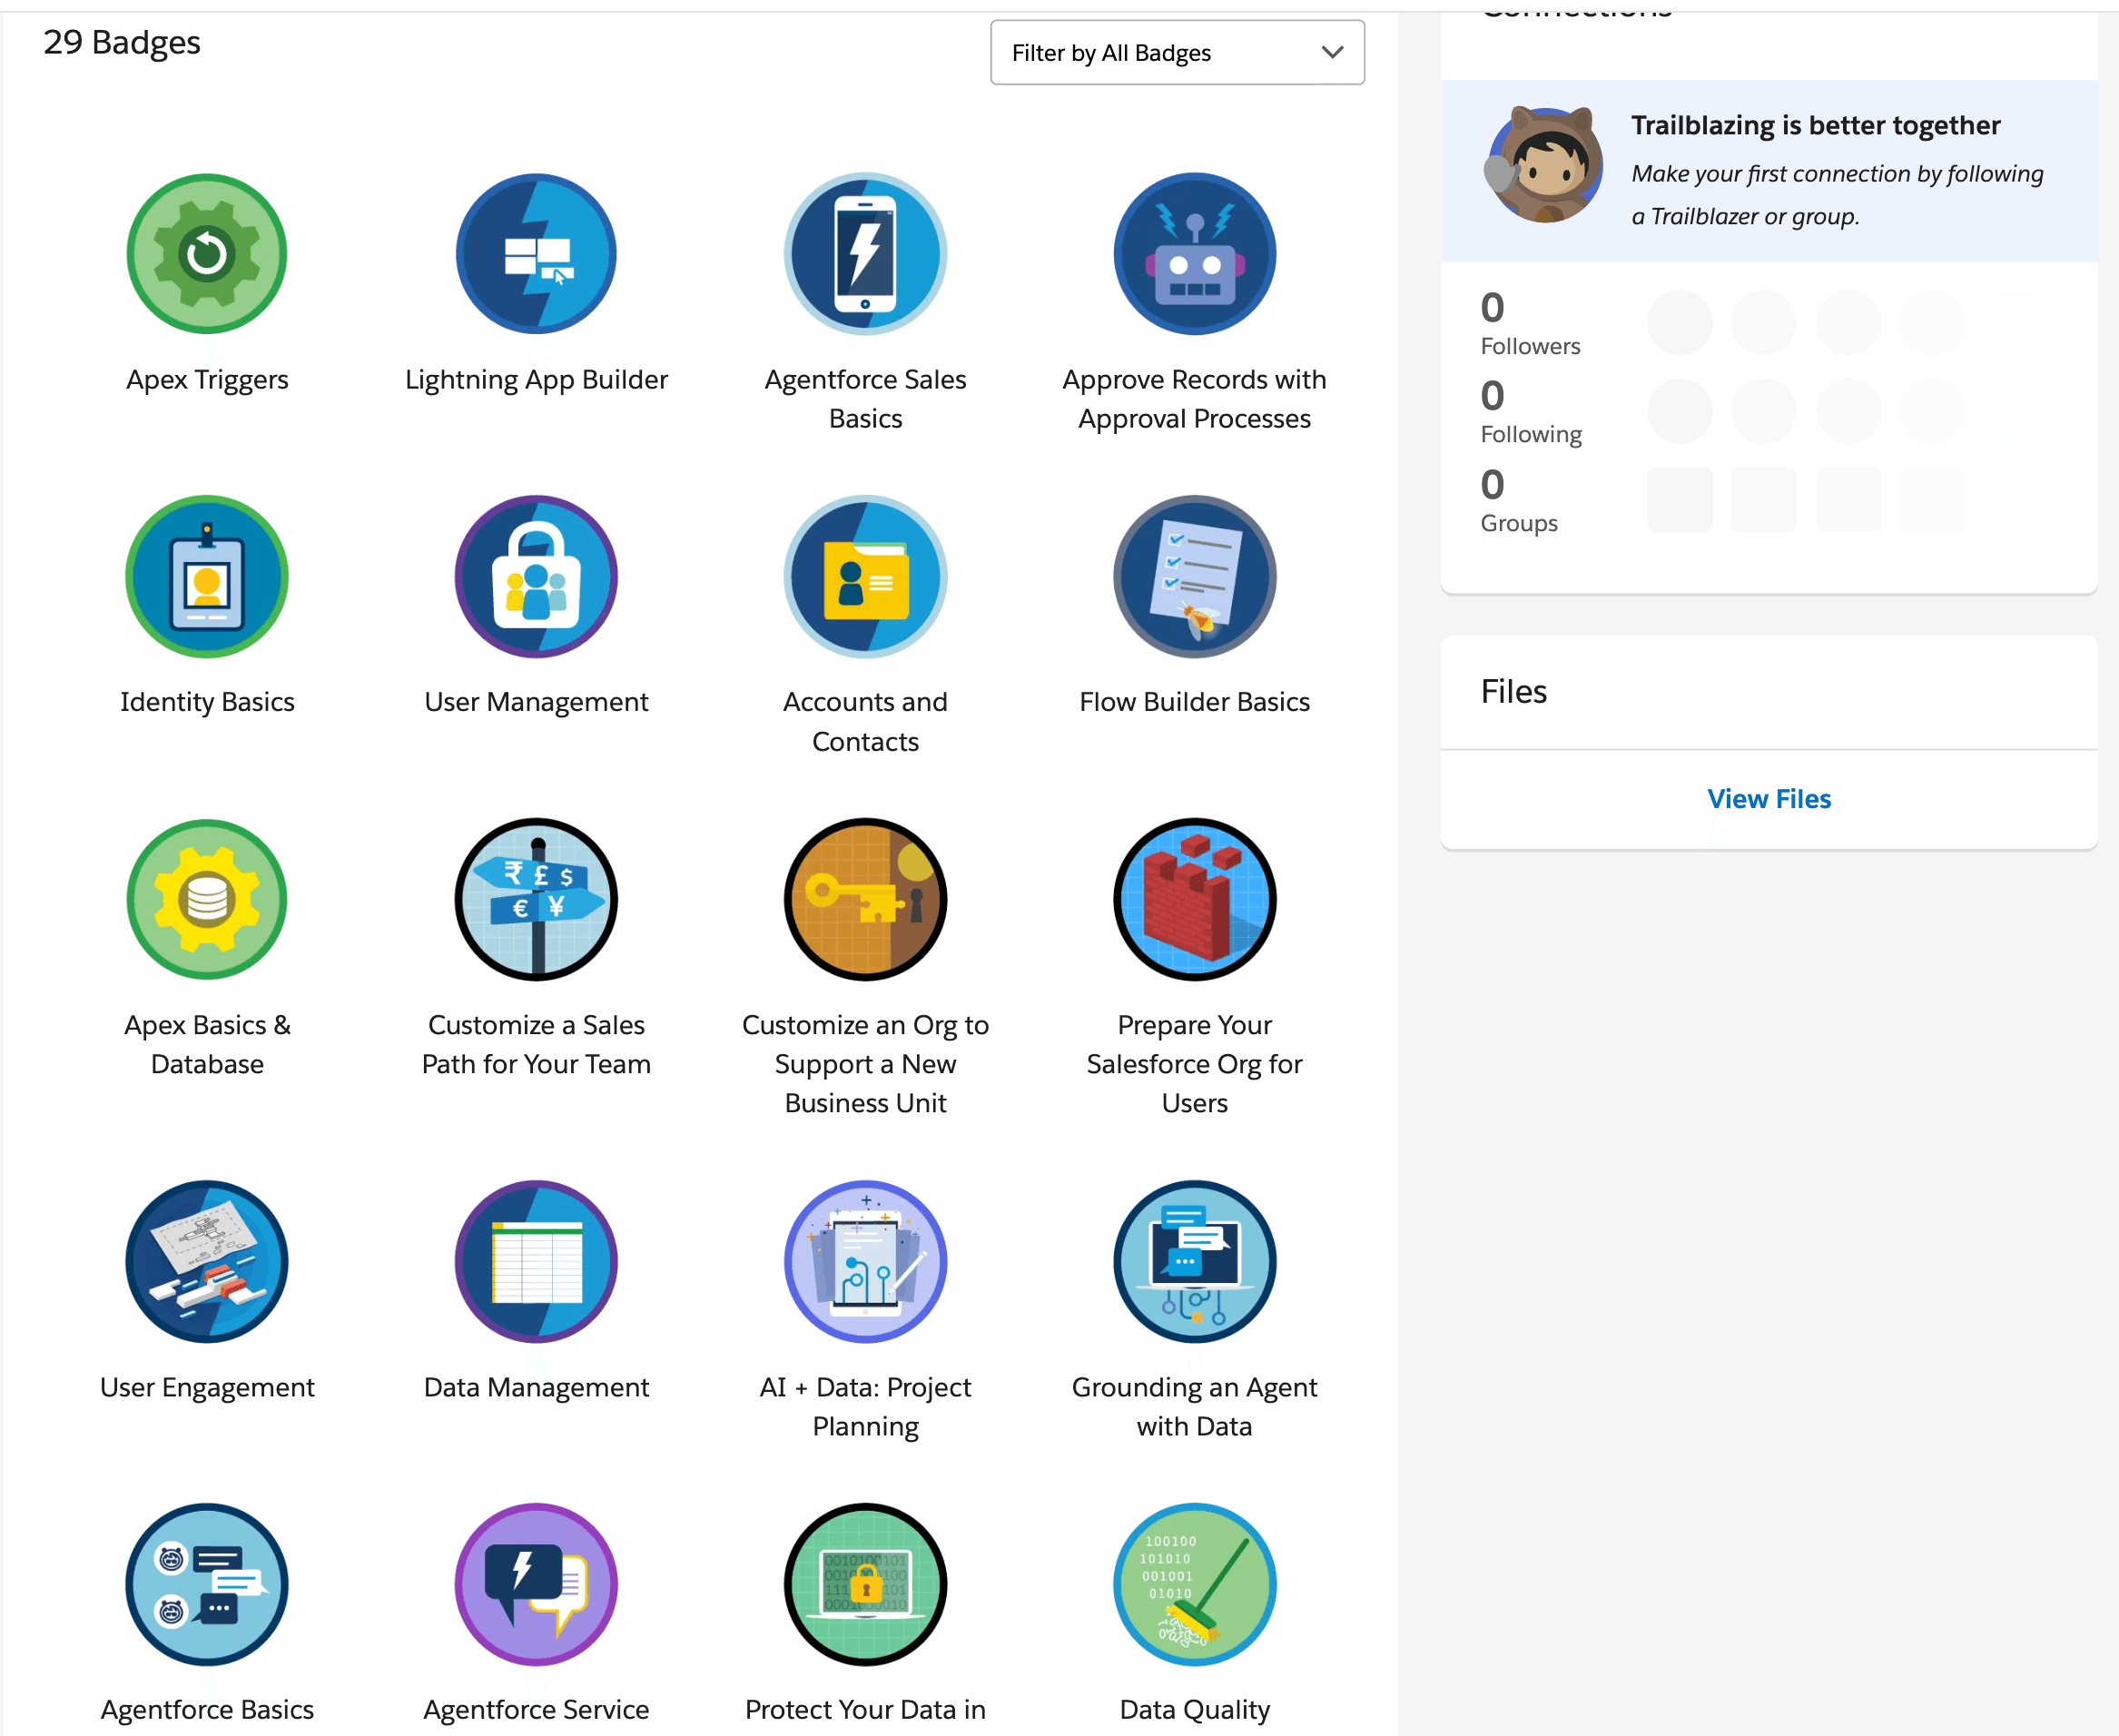
Task: Click the Accounts and Contacts folder badge icon
Action: pos(865,576)
